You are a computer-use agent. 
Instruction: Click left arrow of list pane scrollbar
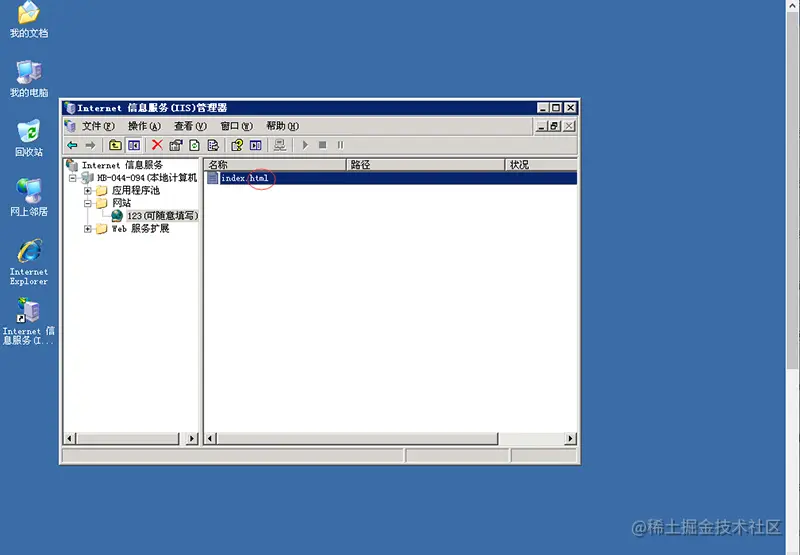click(x=210, y=438)
